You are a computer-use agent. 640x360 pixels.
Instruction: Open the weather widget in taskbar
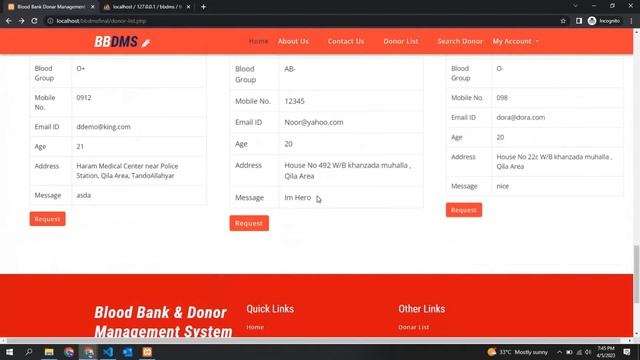tap(518, 352)
